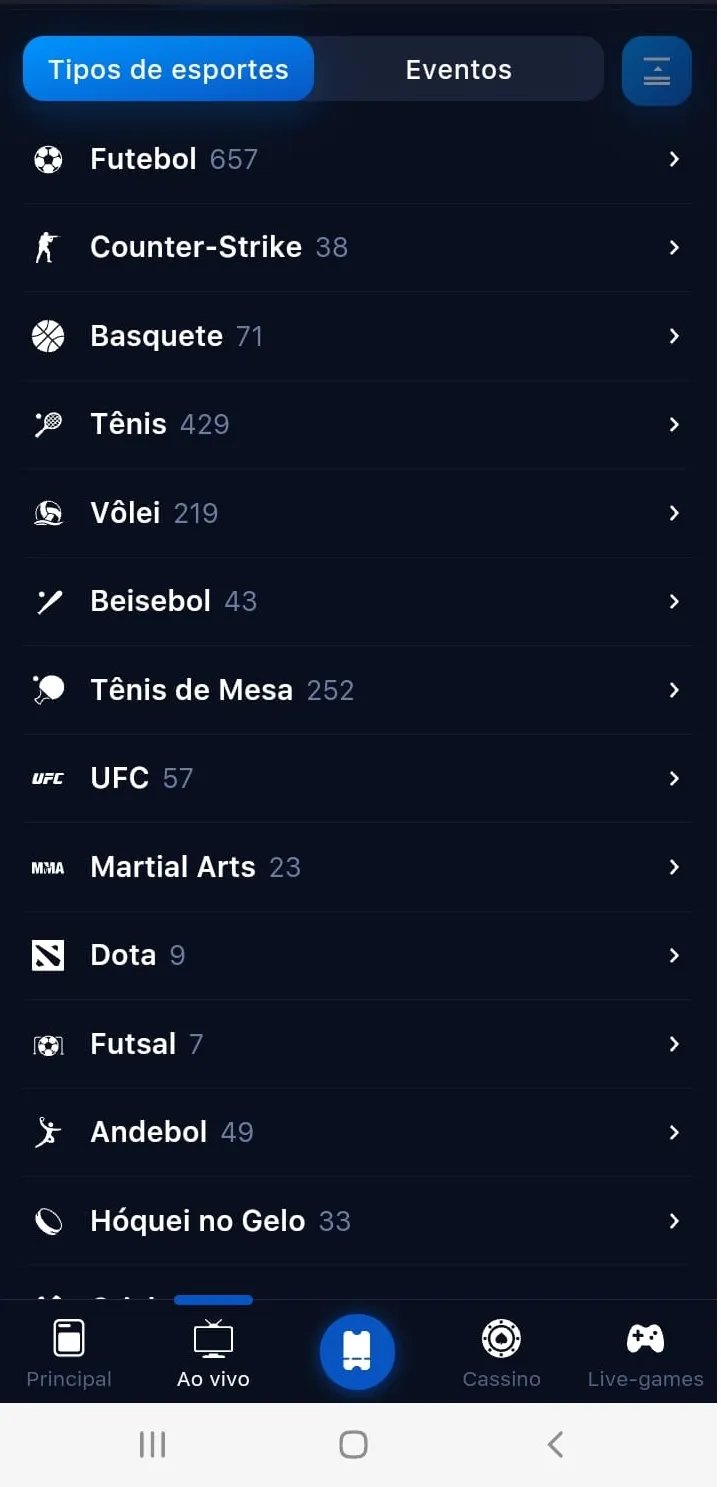Expand the Tênis row chevron

(x=674, y=425)
